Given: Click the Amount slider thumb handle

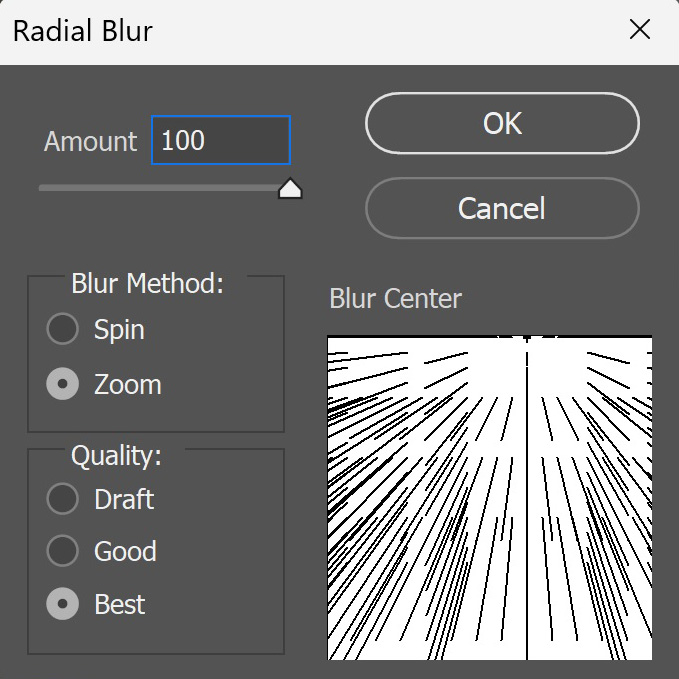Looking at the screenshot, I should pos(290,188).
